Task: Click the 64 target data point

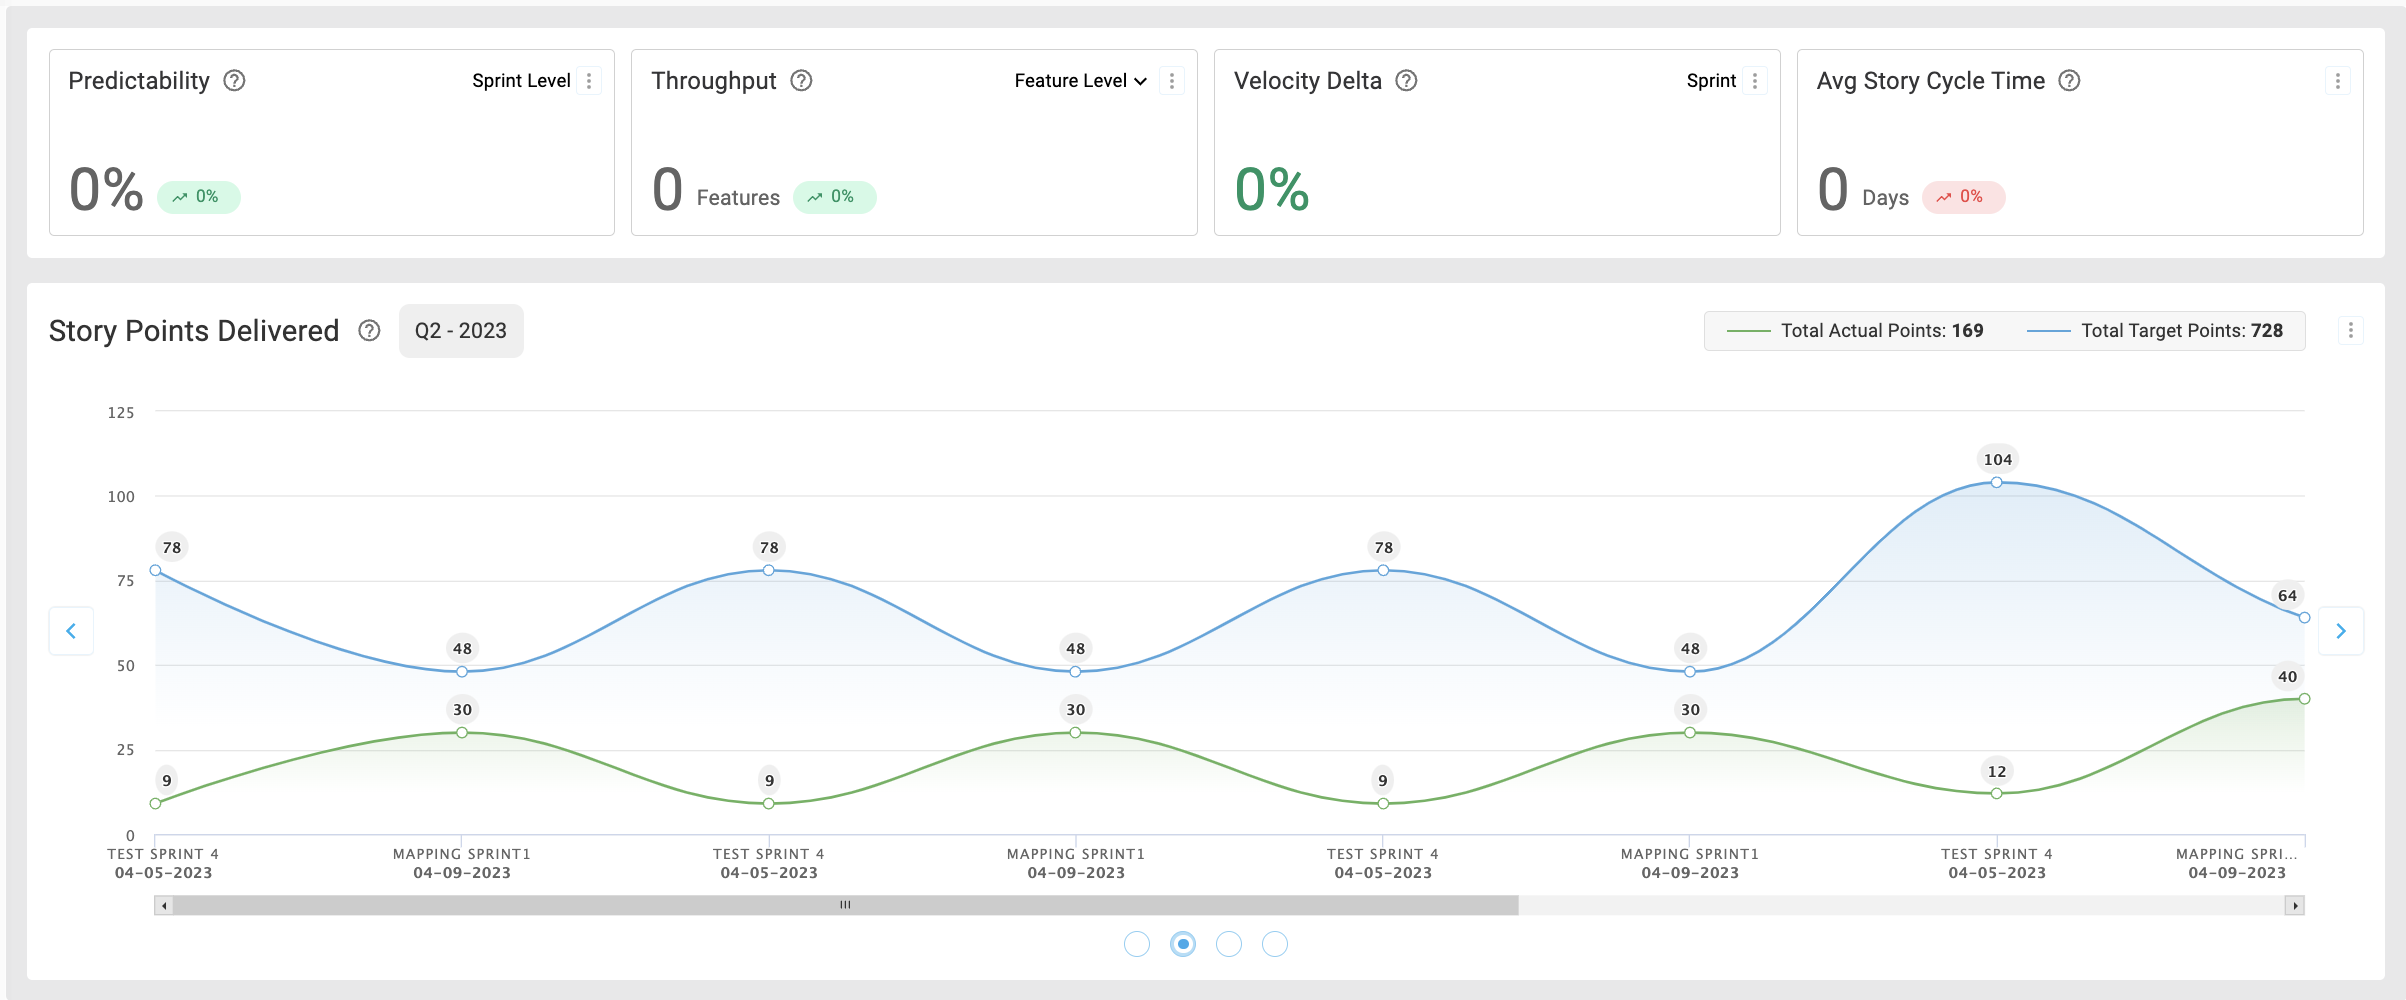Action: (x=2304, y=618)
